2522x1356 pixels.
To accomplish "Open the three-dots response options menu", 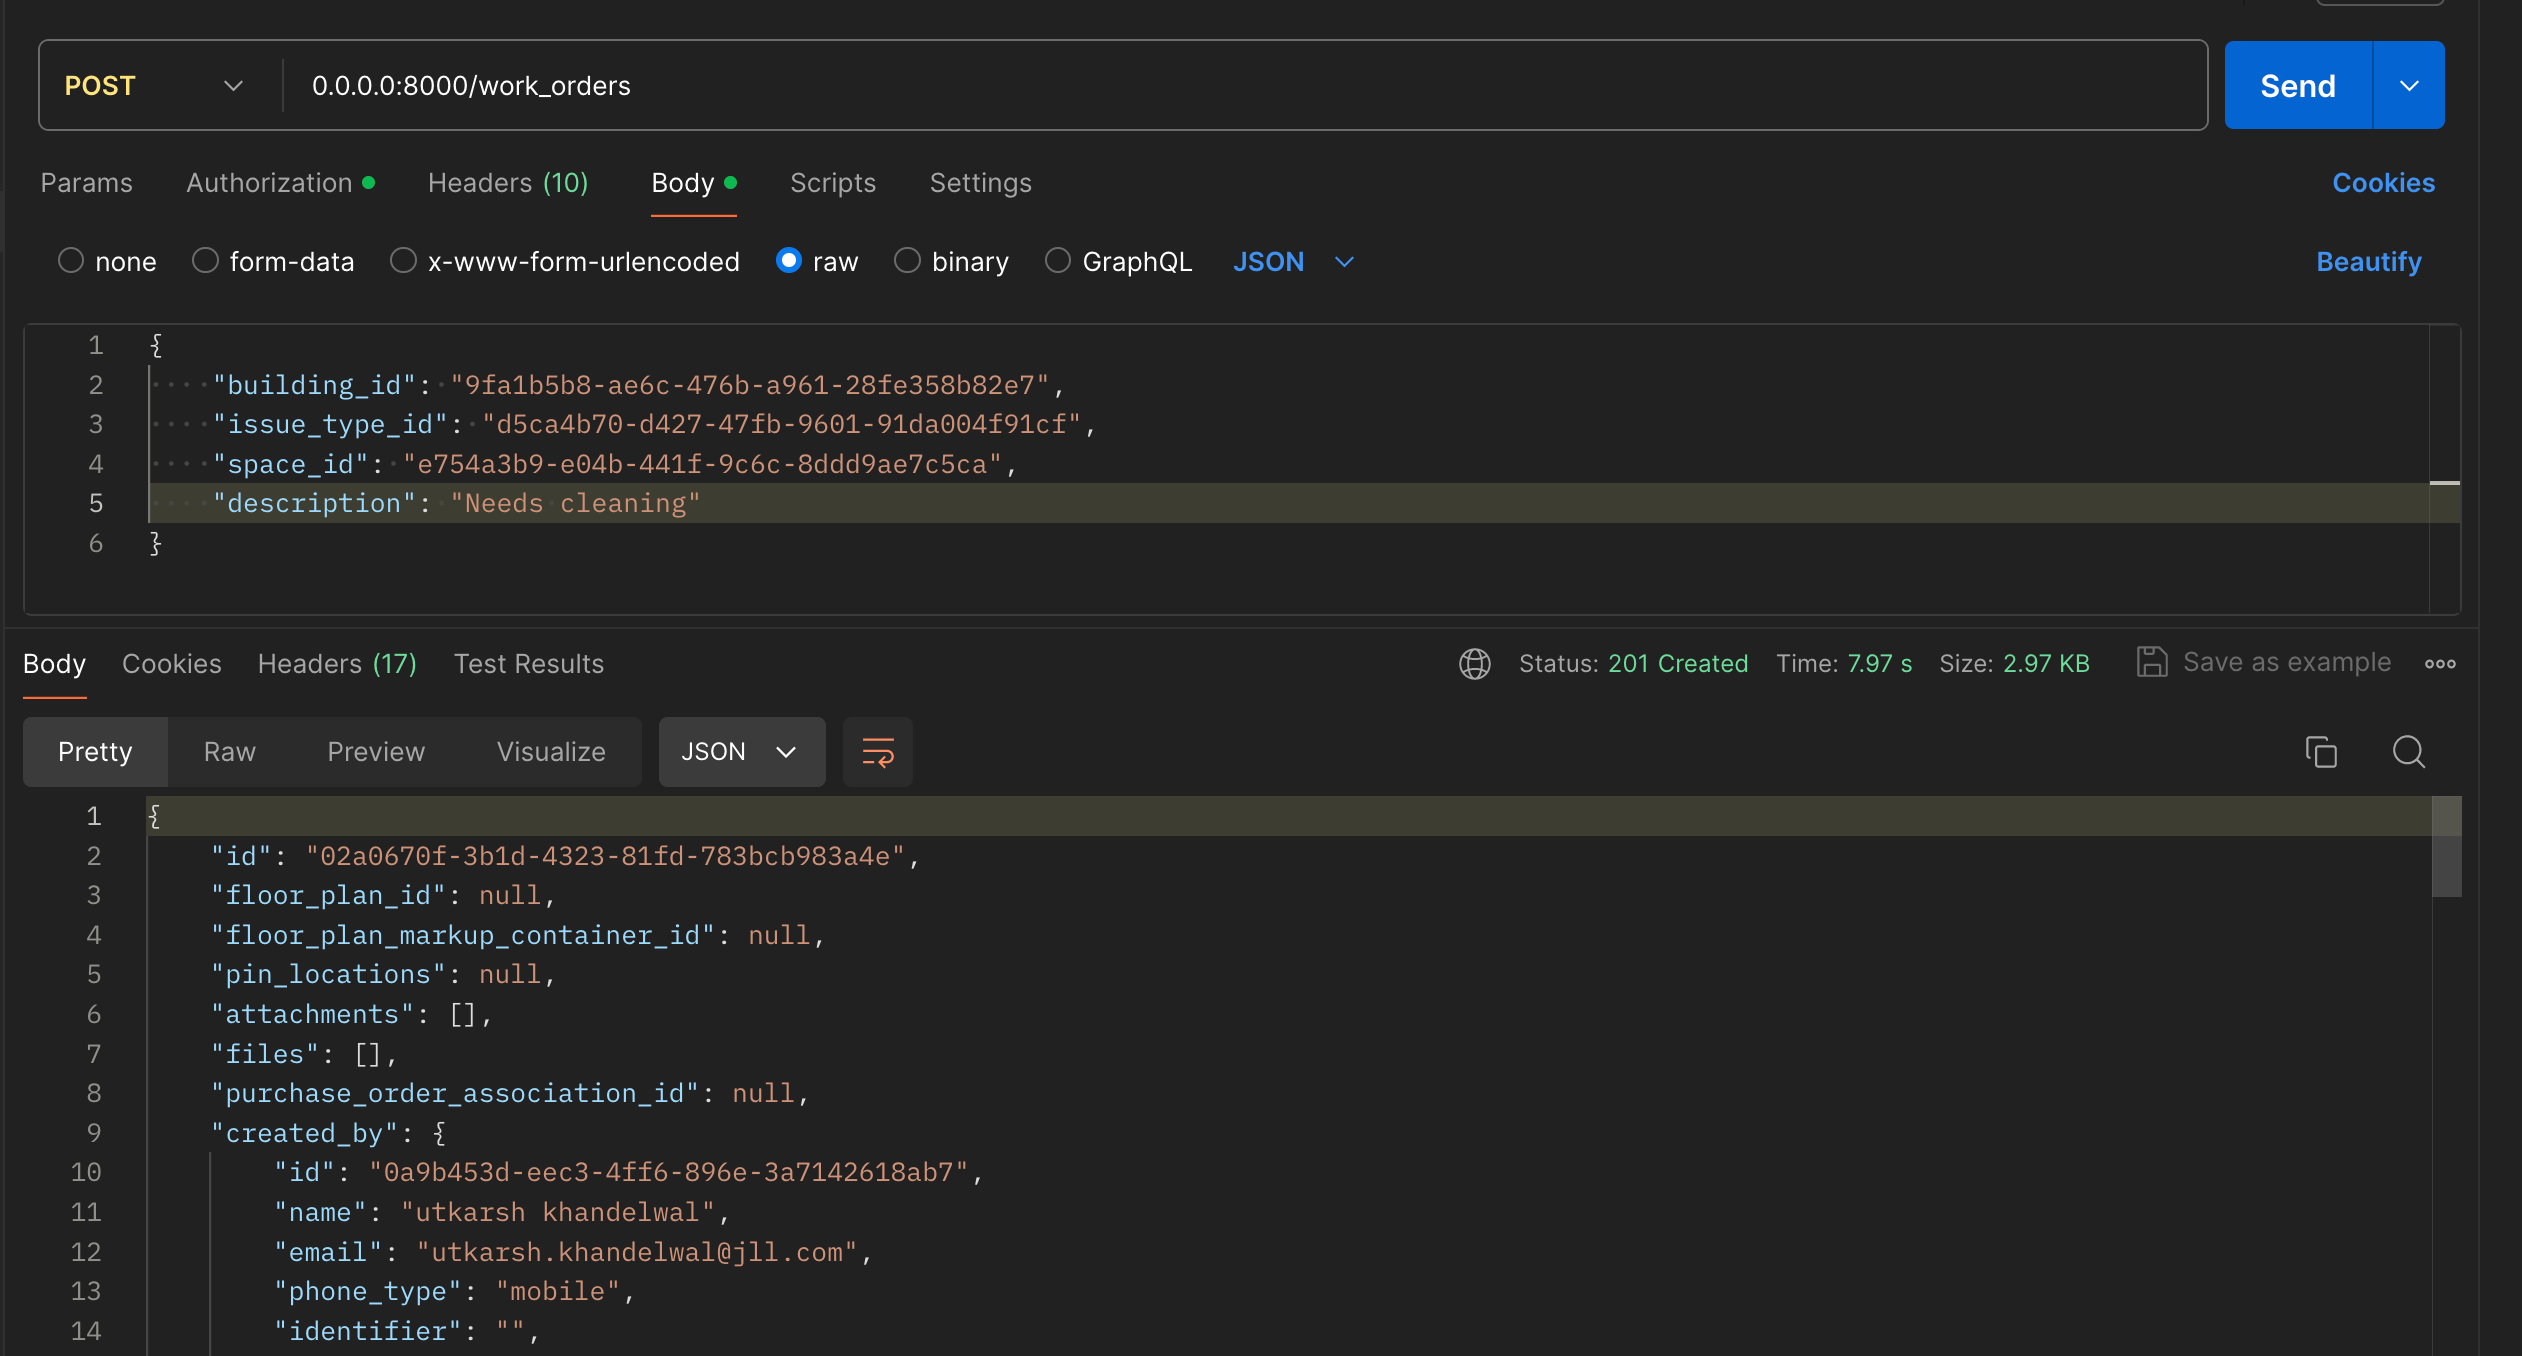I will pyautogui.click(x=2440, y=664).
